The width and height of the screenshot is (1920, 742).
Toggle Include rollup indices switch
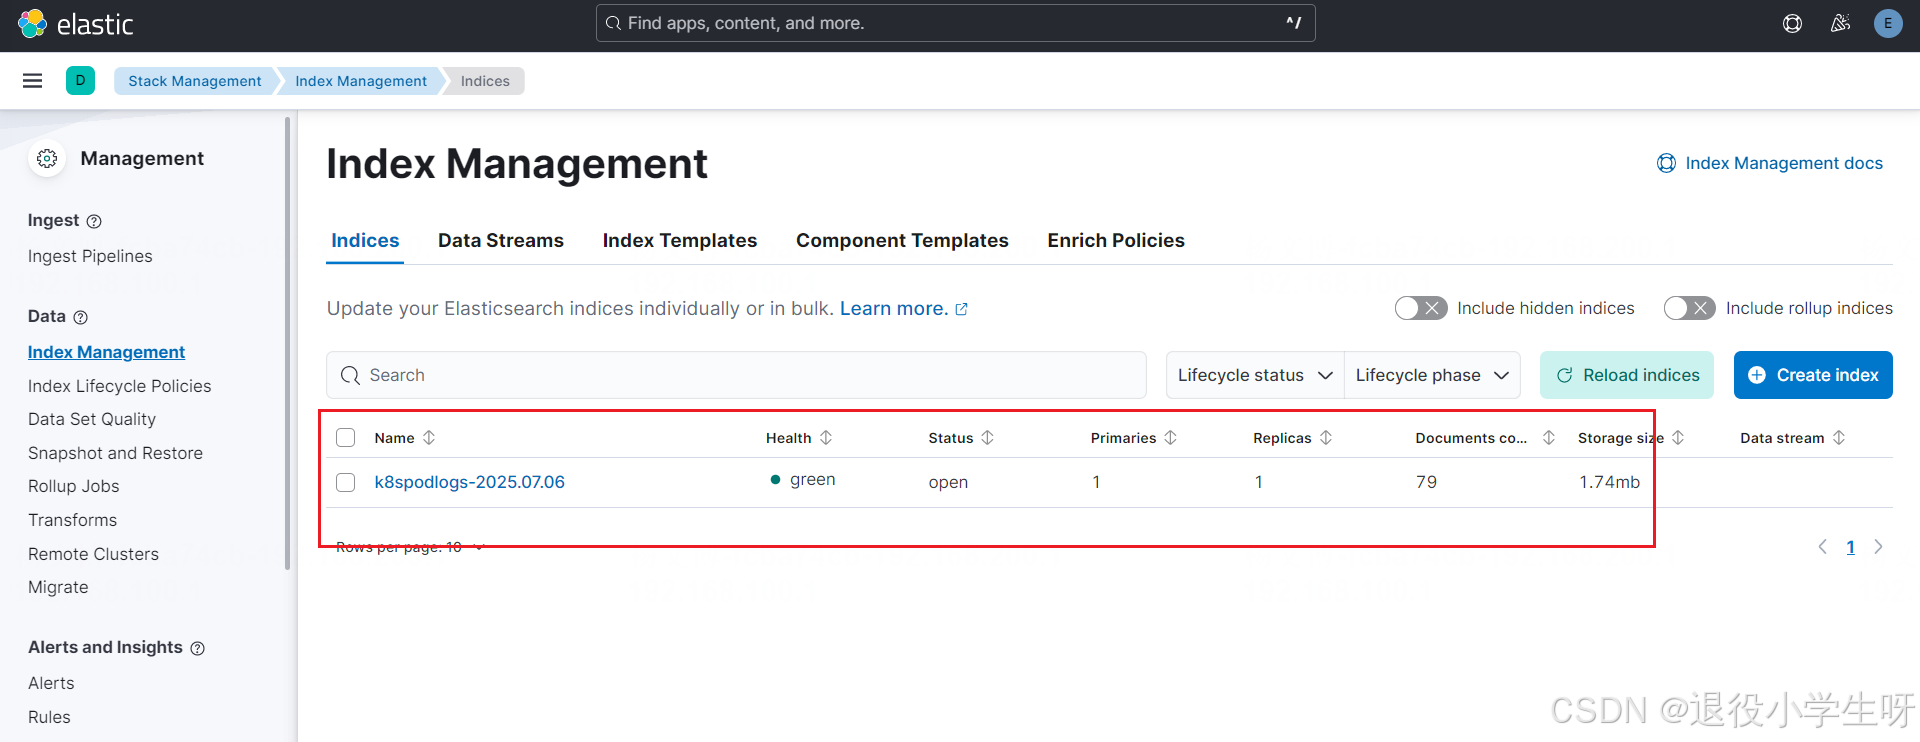point(1689,308)
